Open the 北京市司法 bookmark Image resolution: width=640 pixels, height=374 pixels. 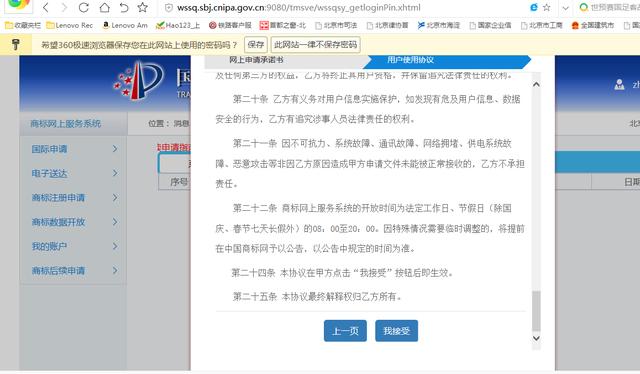[x=336, y=25]
